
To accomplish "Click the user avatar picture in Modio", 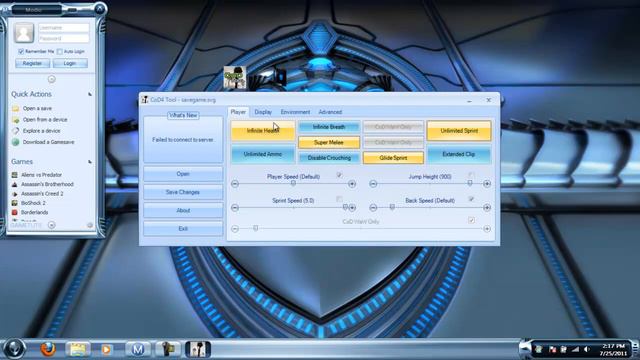I will [x=24, y=33].
